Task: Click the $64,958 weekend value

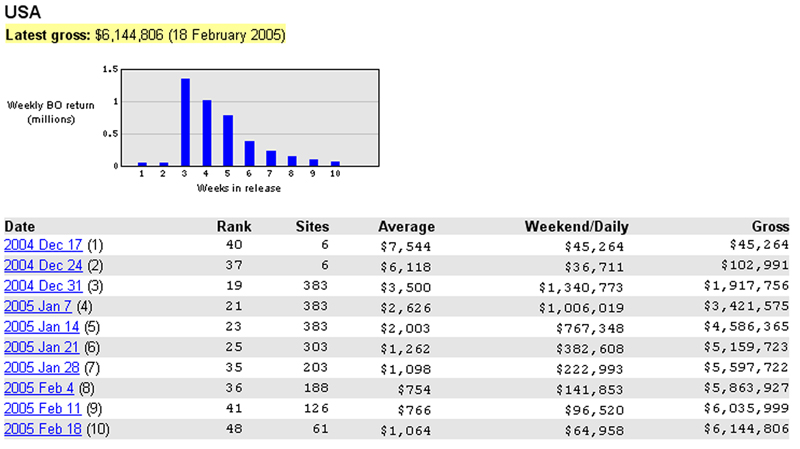Action: tap(594, 431)
